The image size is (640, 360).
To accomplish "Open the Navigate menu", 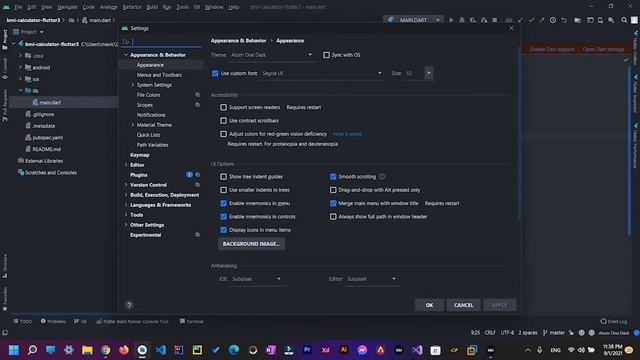I will [x=67, y=7].
